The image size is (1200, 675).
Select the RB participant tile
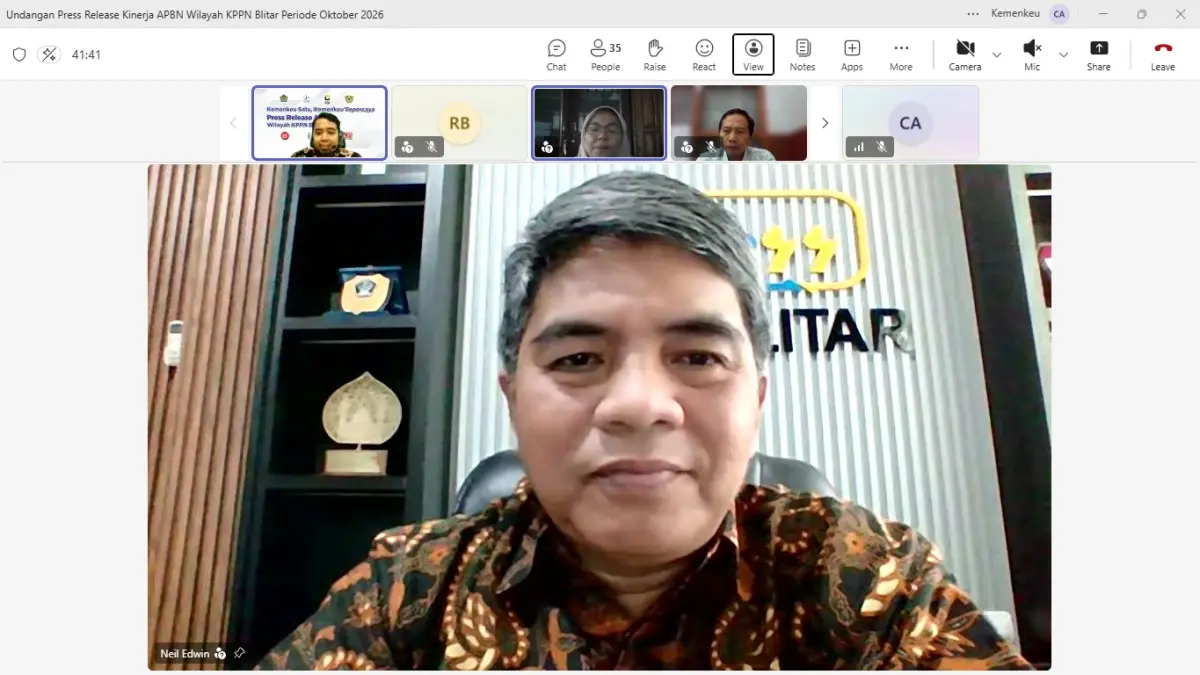point(459,123)
